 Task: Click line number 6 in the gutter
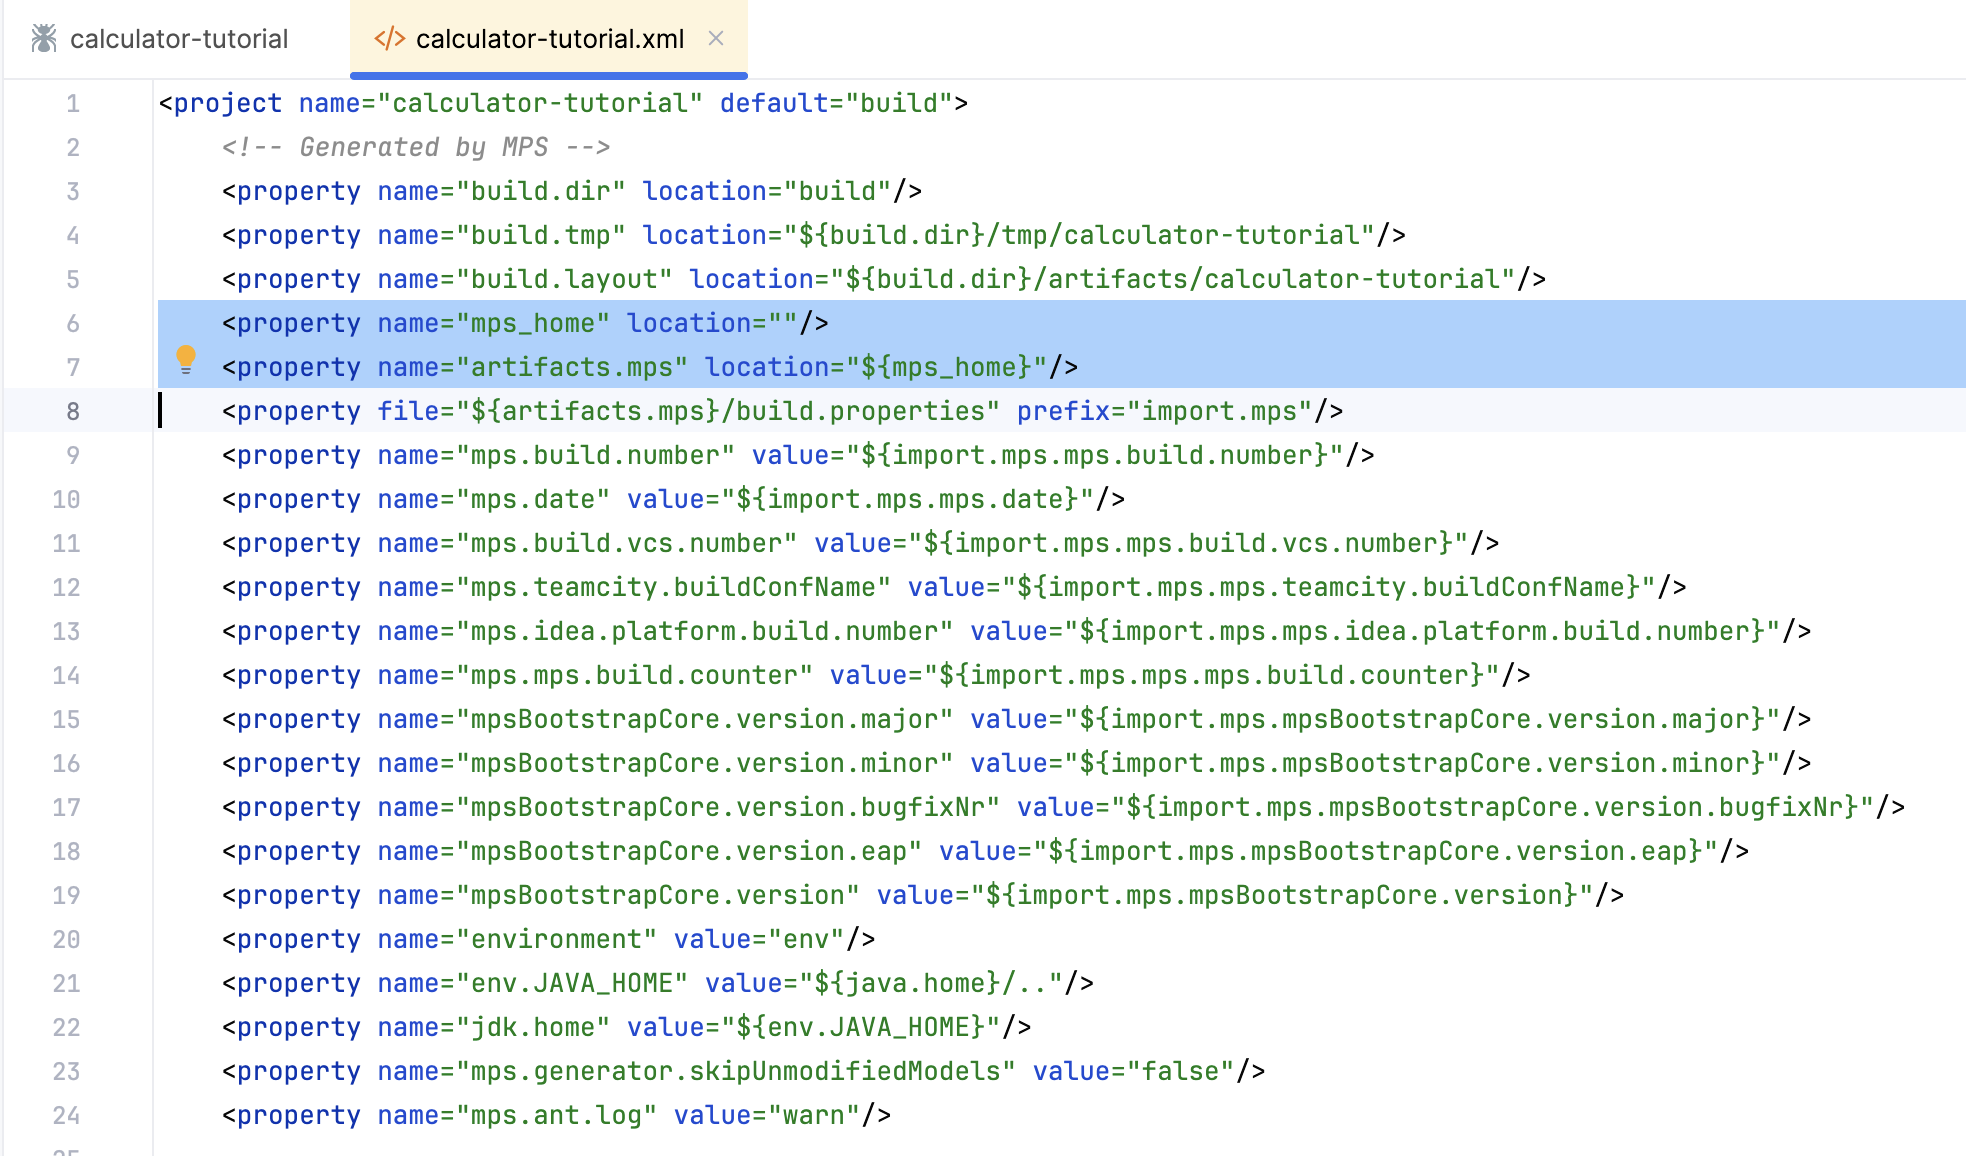(70, 322)
